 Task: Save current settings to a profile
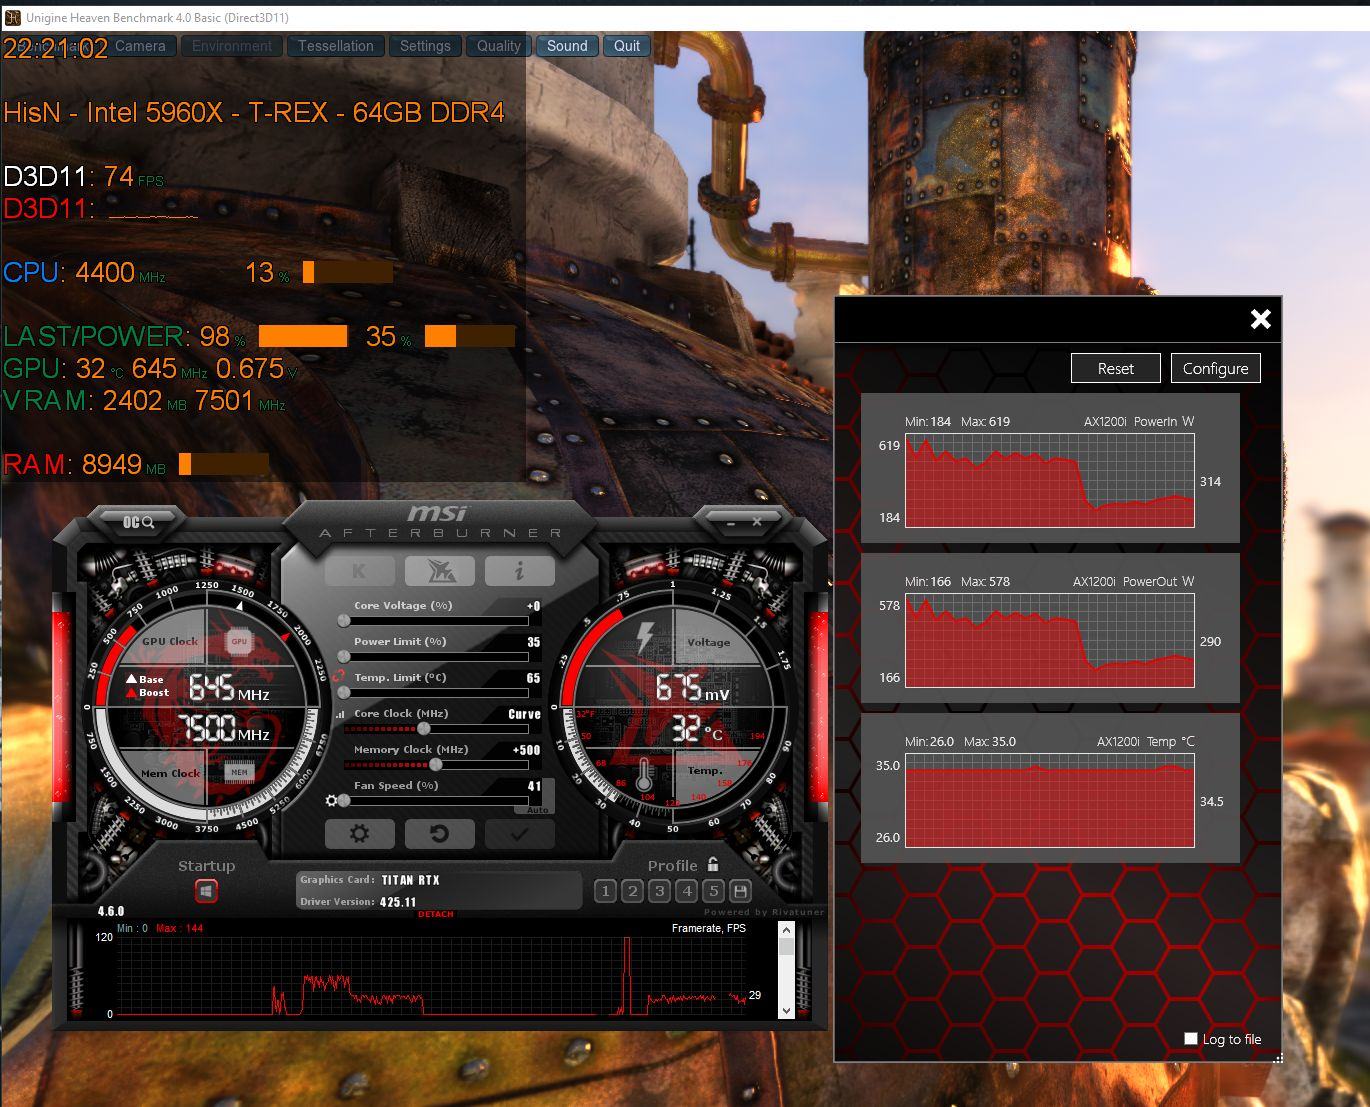pyautogui.click(x=740, y=891)
